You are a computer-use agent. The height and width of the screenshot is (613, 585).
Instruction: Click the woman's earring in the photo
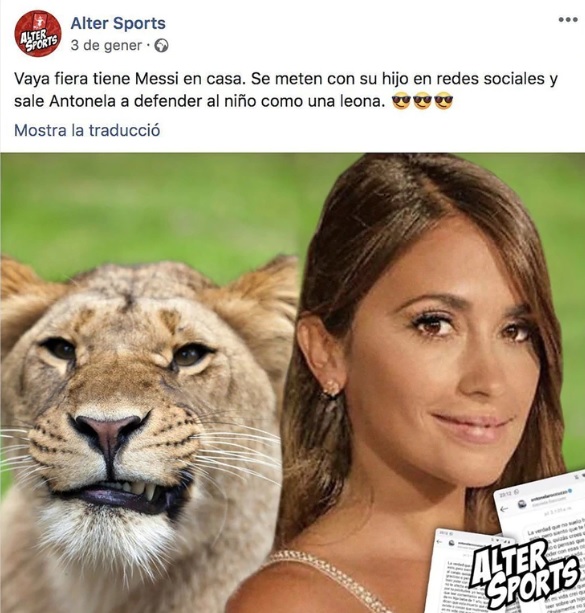332,388
